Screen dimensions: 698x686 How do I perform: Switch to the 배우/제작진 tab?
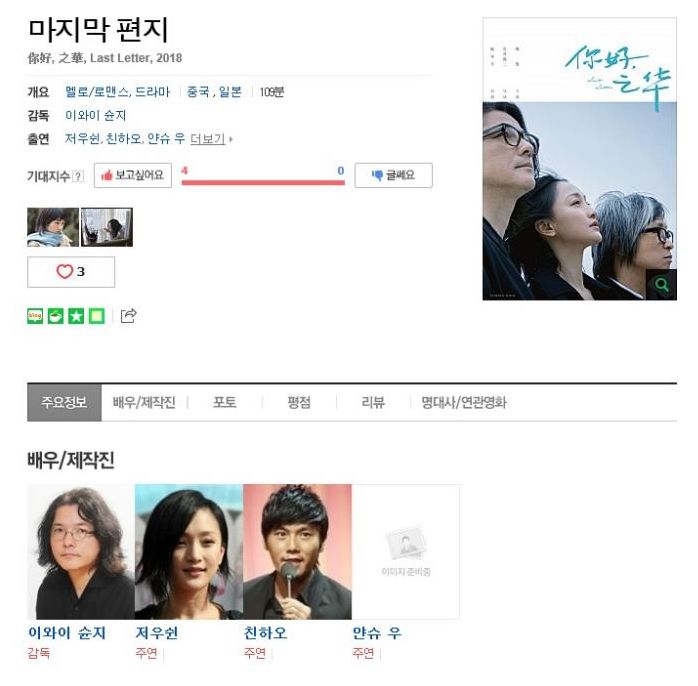click(144, 402)
